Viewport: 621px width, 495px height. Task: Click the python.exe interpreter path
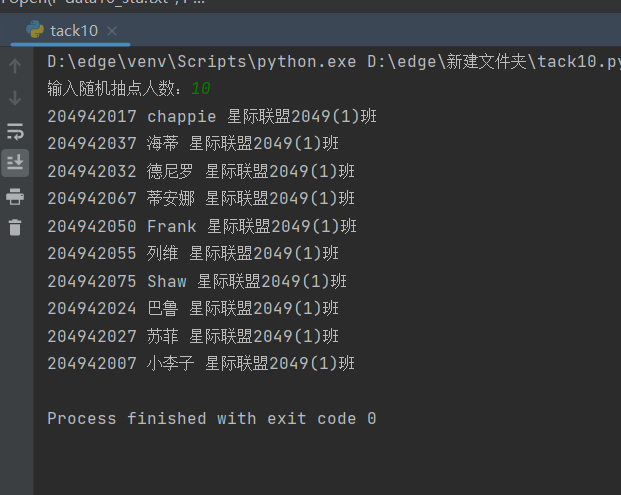pos(201,61)
